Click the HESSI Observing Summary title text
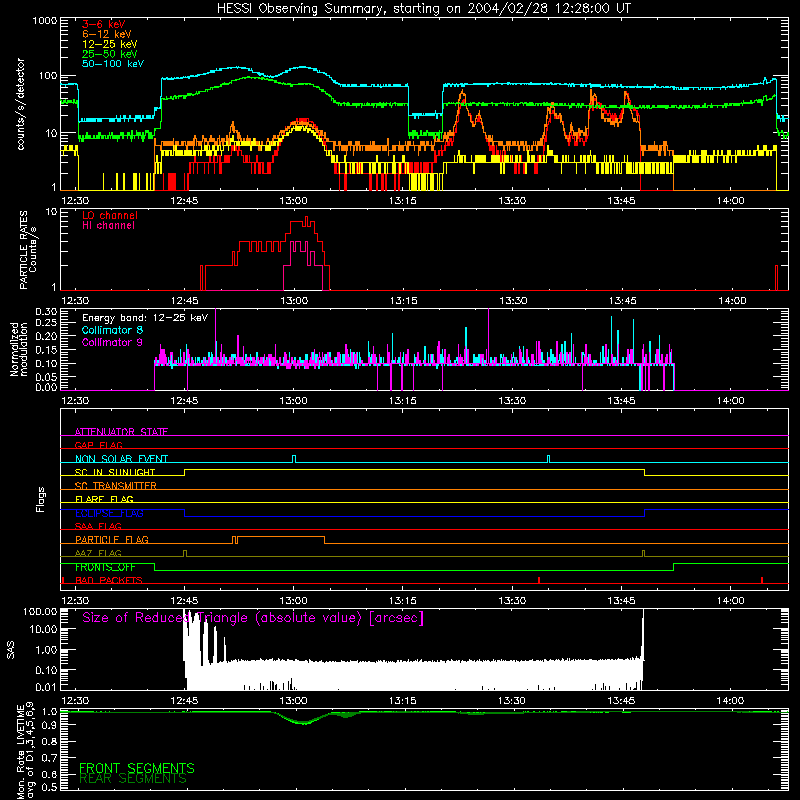 coord(423,9)
